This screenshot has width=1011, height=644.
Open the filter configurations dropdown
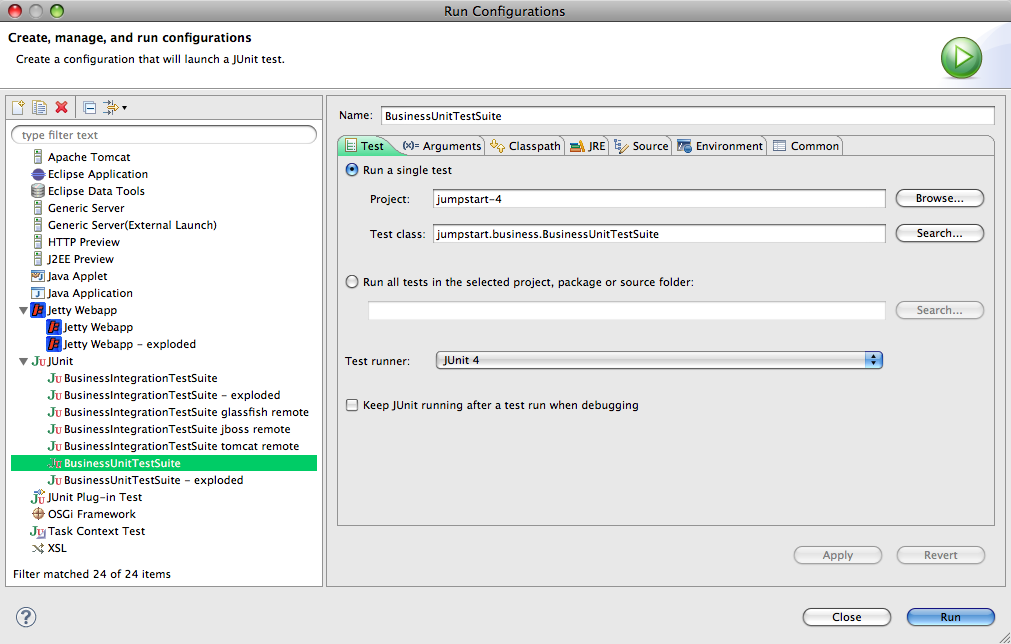point(115,108)
